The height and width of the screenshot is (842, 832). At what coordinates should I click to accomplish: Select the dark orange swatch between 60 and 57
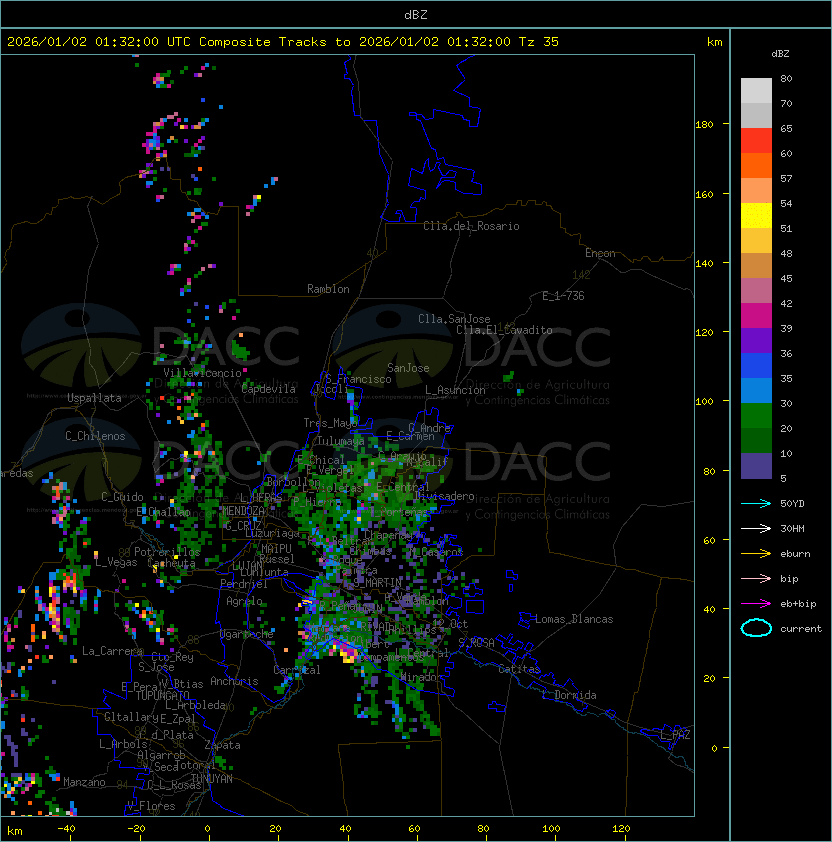(x=756, y=165)
